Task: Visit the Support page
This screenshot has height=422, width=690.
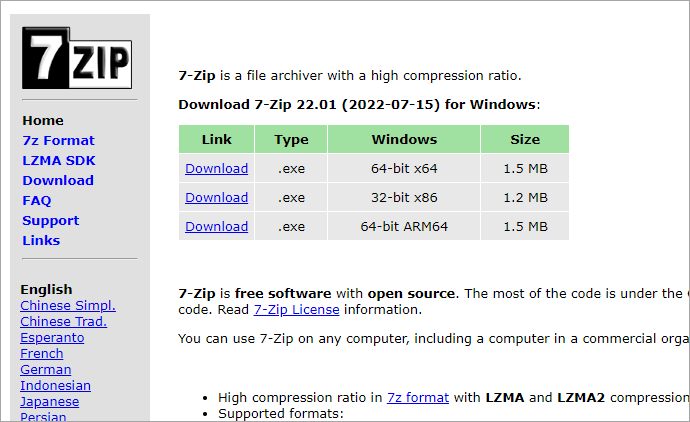Action: pyautogui.click(x=50, y=220)
